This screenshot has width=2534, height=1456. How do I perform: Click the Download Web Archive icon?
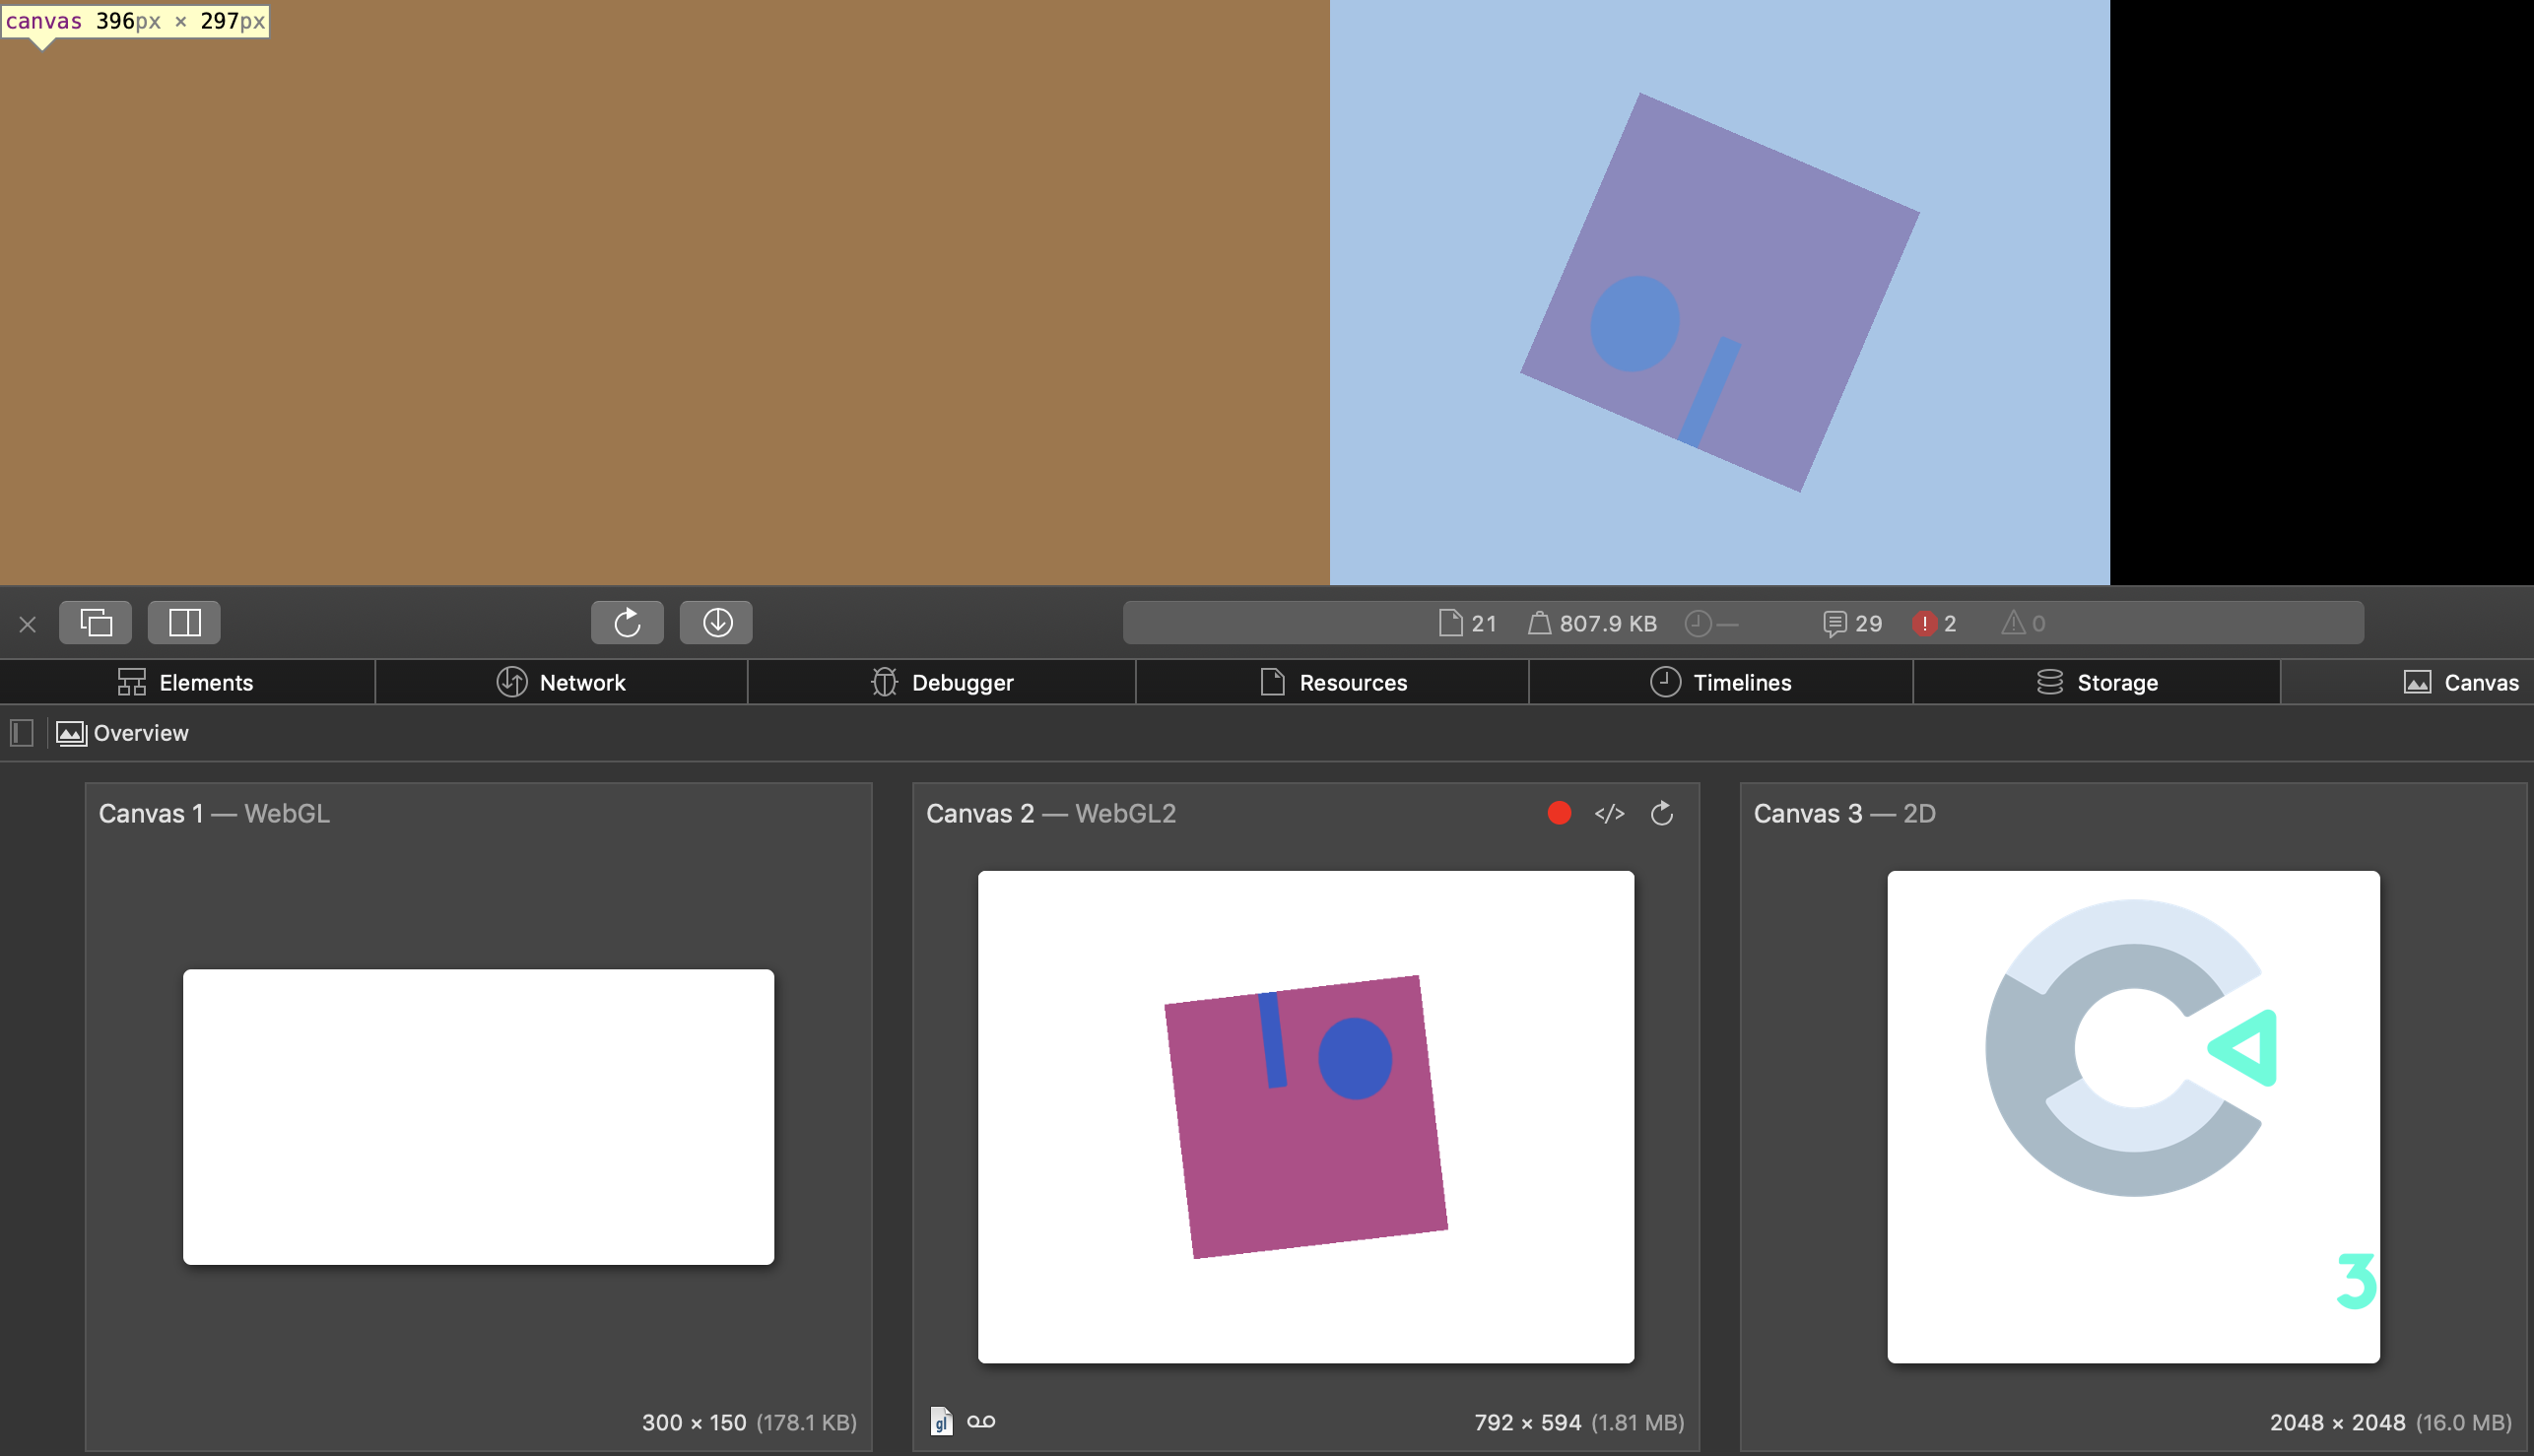(716, 622)
